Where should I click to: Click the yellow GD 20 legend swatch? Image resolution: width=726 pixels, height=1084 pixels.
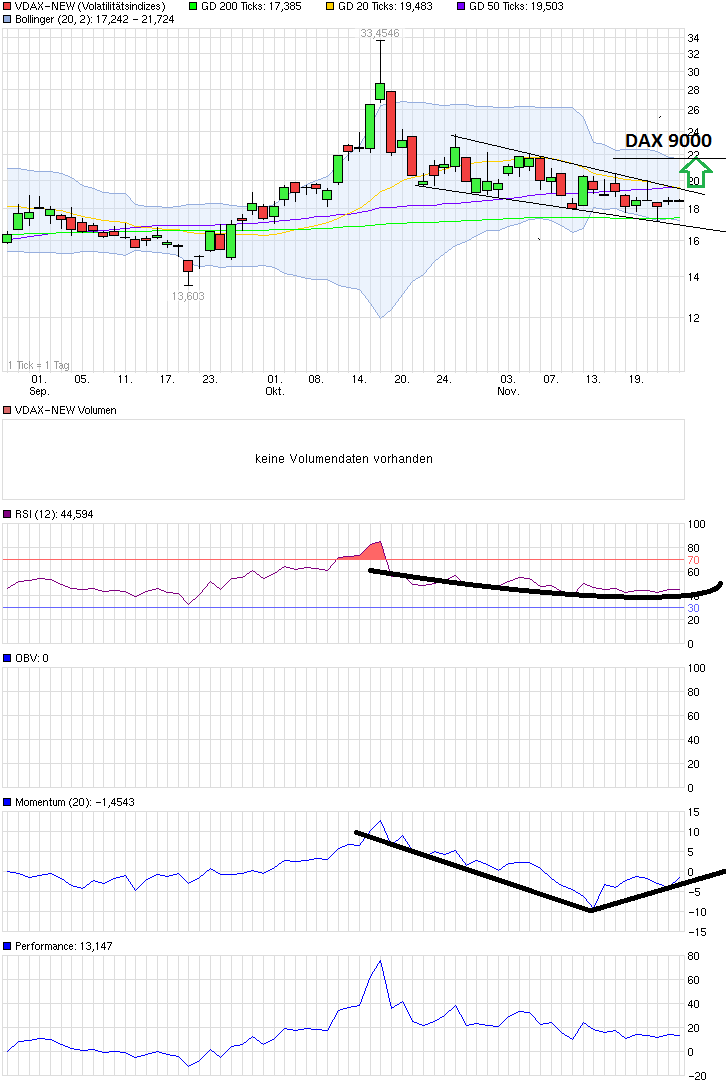point(331,6)
